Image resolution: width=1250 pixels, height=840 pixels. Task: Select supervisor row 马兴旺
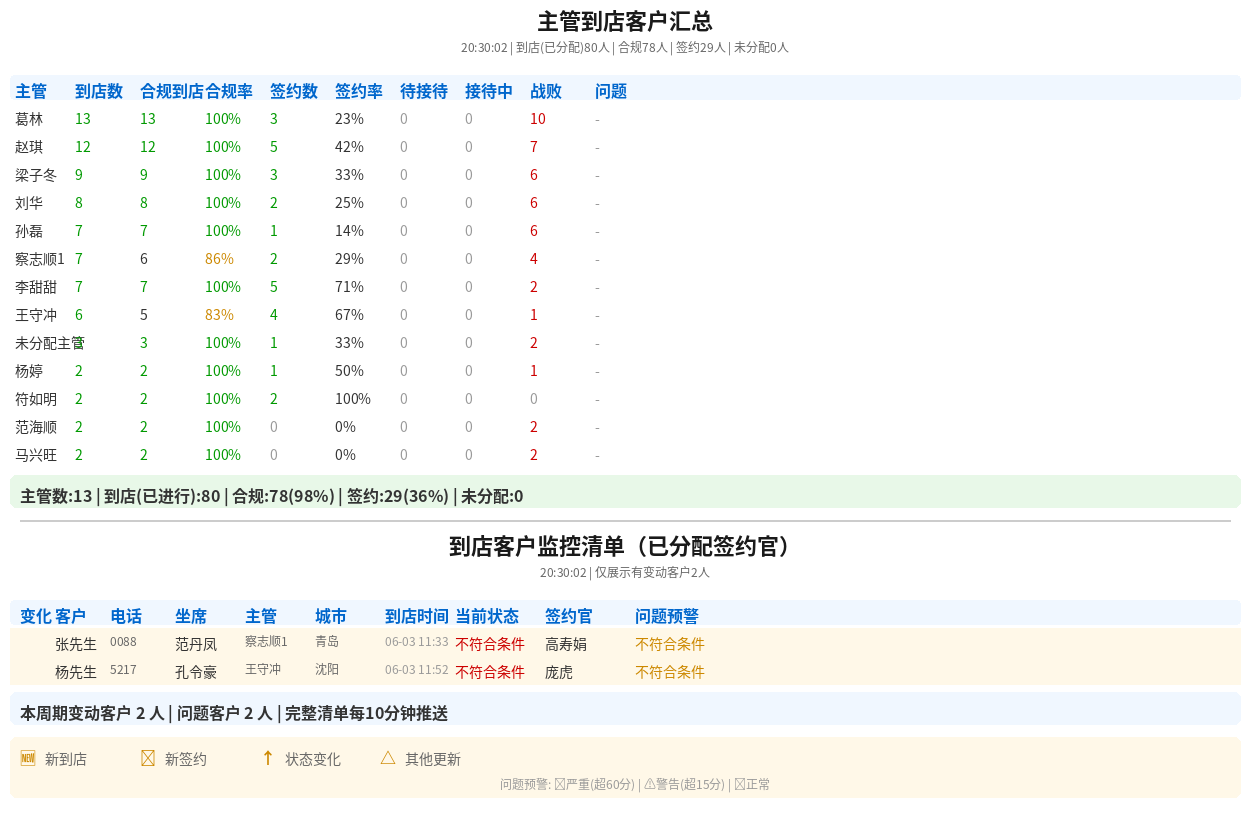625,455
